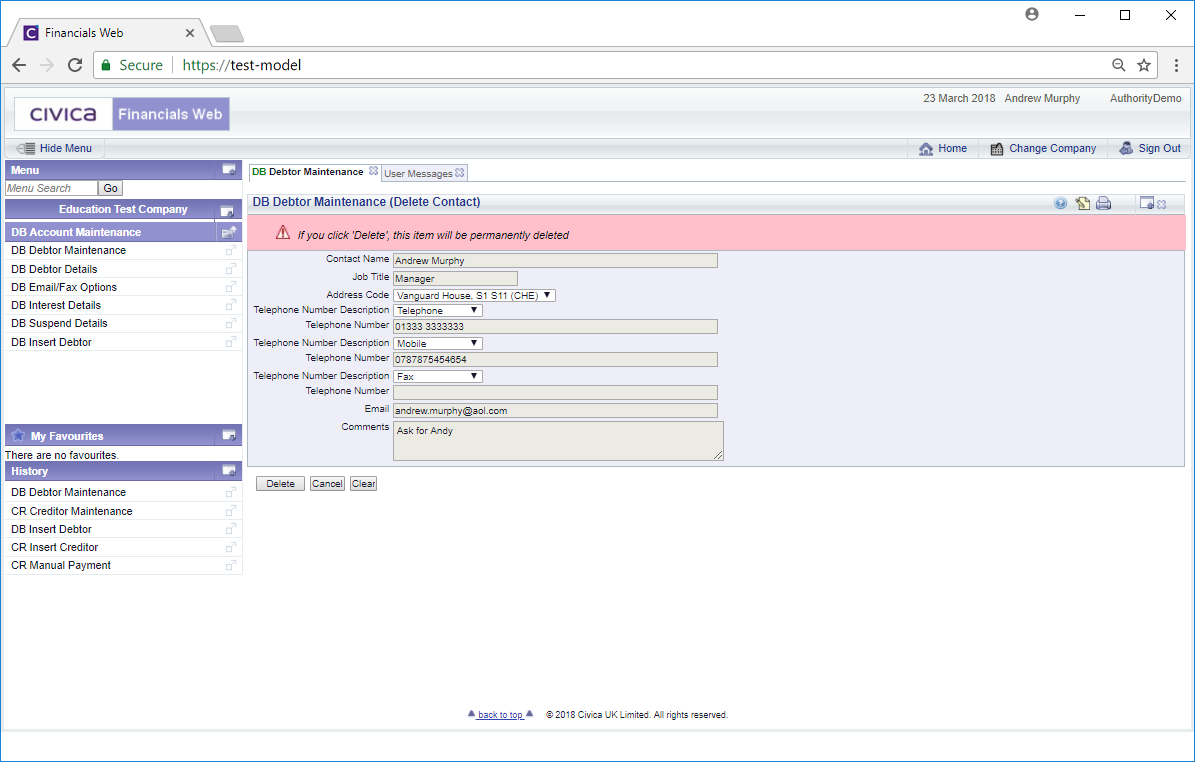Select the DB Debtor Maintenance tab
1195x762 pixels.
pyautogui.click(x=308, y=172)
